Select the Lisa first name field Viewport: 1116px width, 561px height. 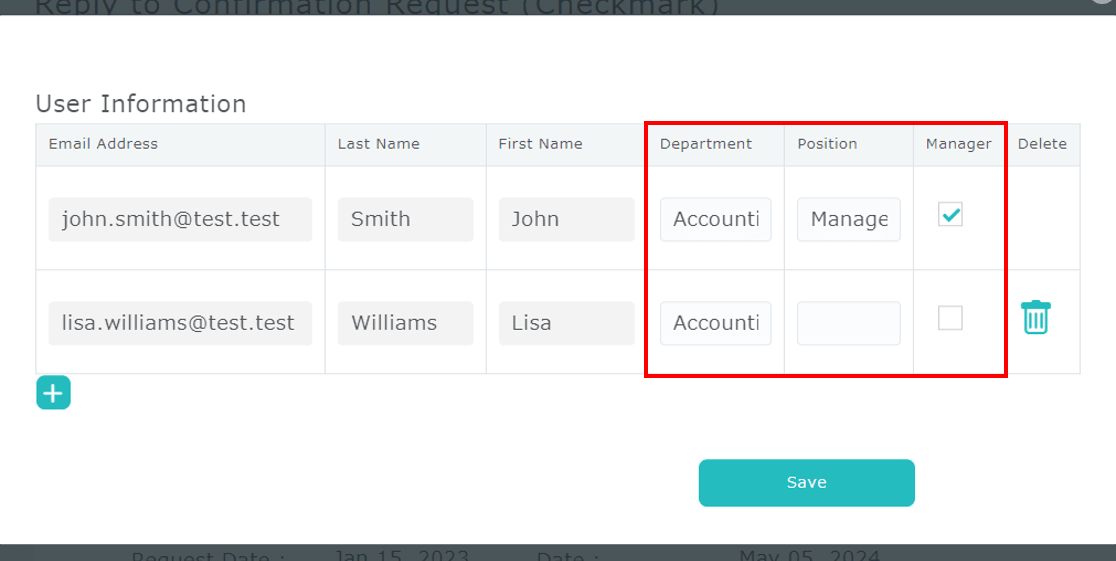click(566, 323)
